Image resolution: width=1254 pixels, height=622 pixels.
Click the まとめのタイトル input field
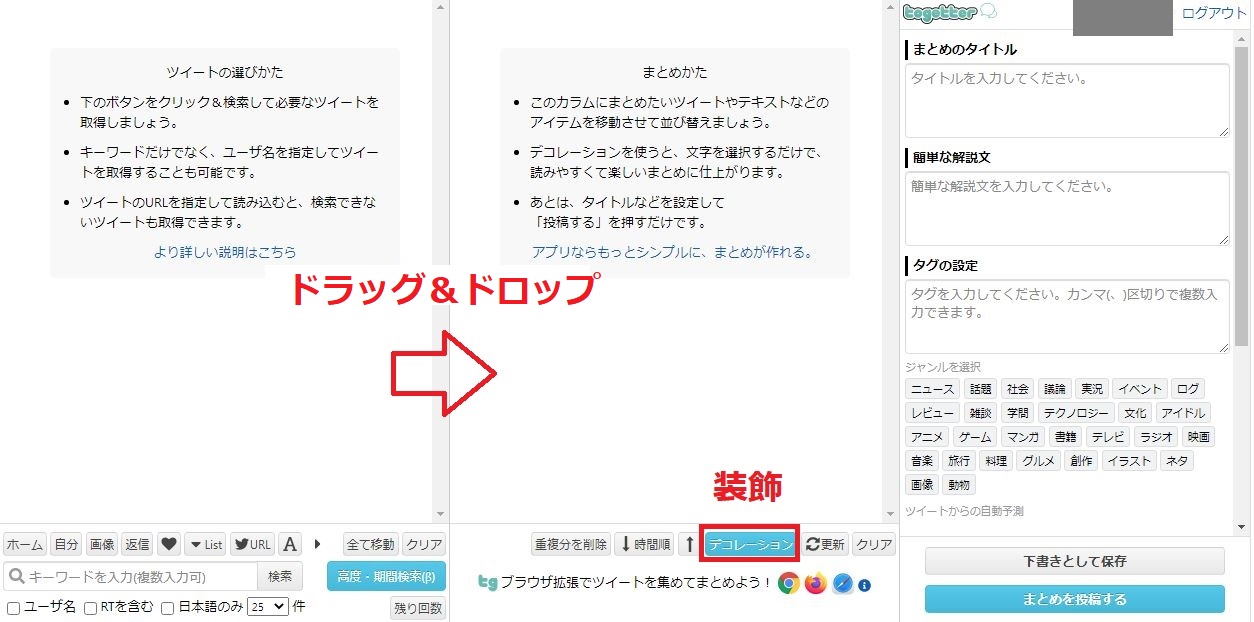1066,100
